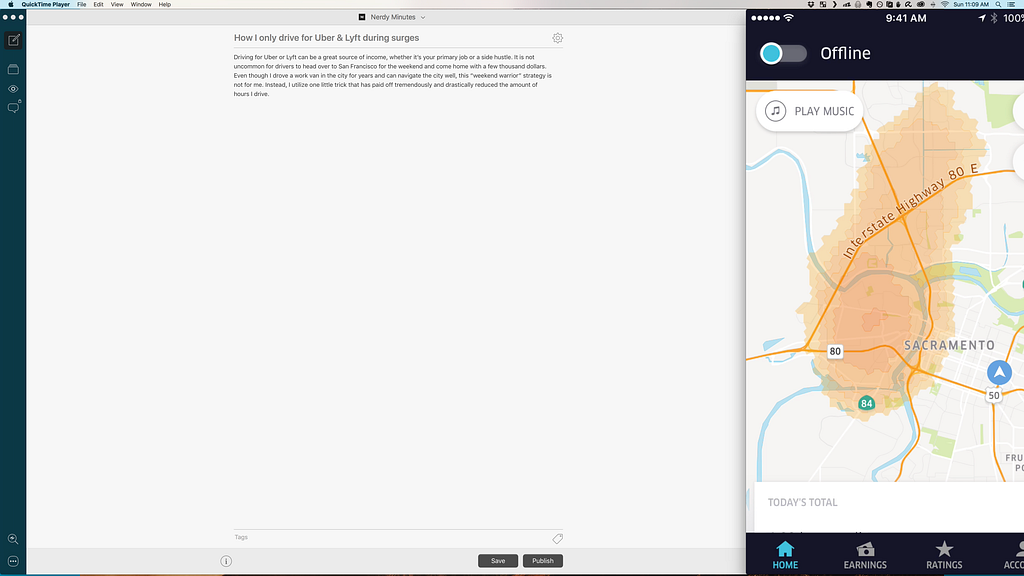
Task: Click the Highway 50 shield on map
Action: (x=993, y=395)
